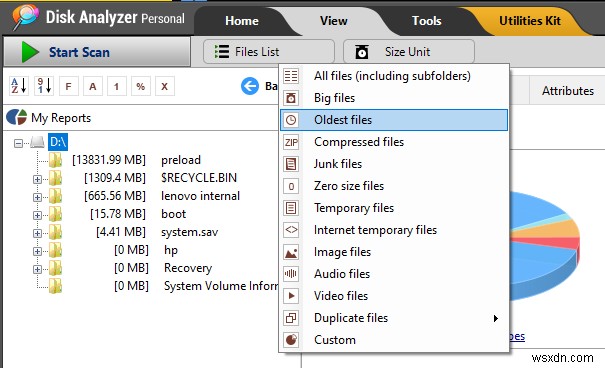Choose Audio files menu entry
Screen dimensions: 605x368
[394, 274]
